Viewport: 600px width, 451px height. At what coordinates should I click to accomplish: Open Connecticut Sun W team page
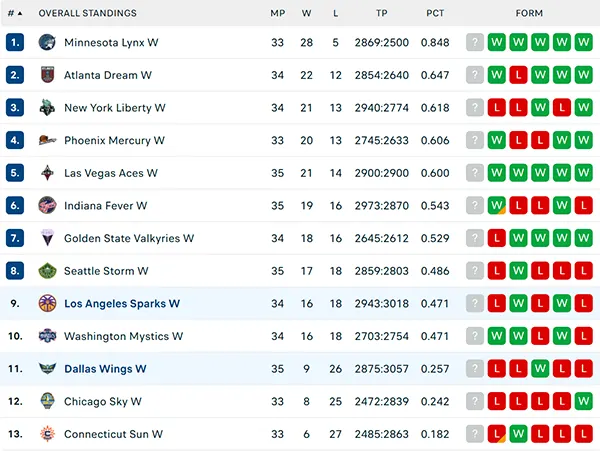tap(113, 434)
